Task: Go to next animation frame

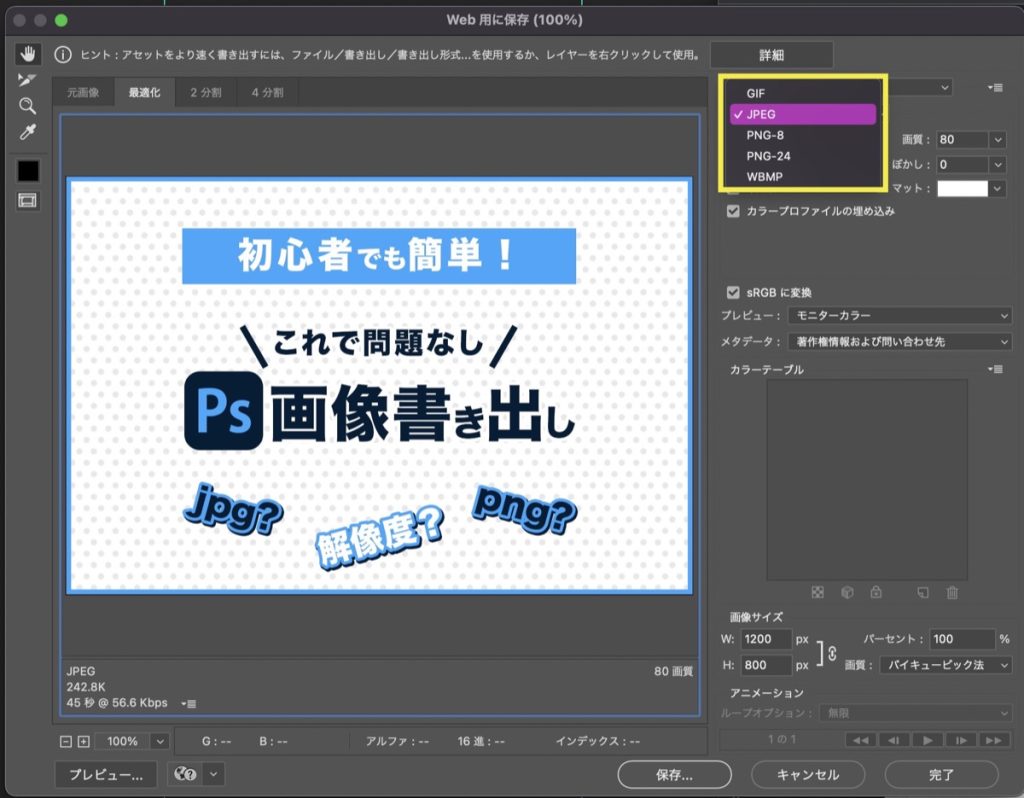Action: (x=961, y=740)
